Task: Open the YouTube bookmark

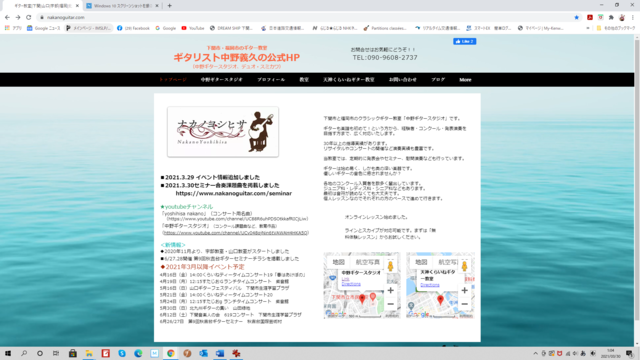Action: pyautogui.click(x=193, y=28)
